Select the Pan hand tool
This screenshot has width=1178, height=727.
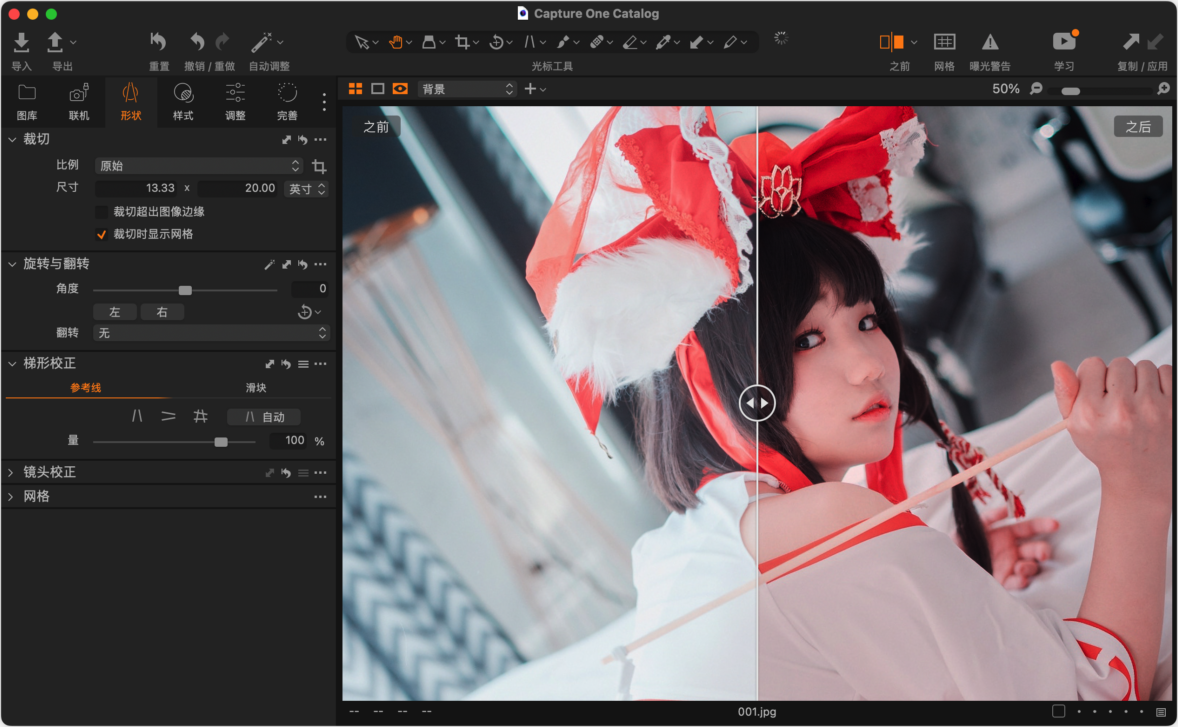coord(395,43)
